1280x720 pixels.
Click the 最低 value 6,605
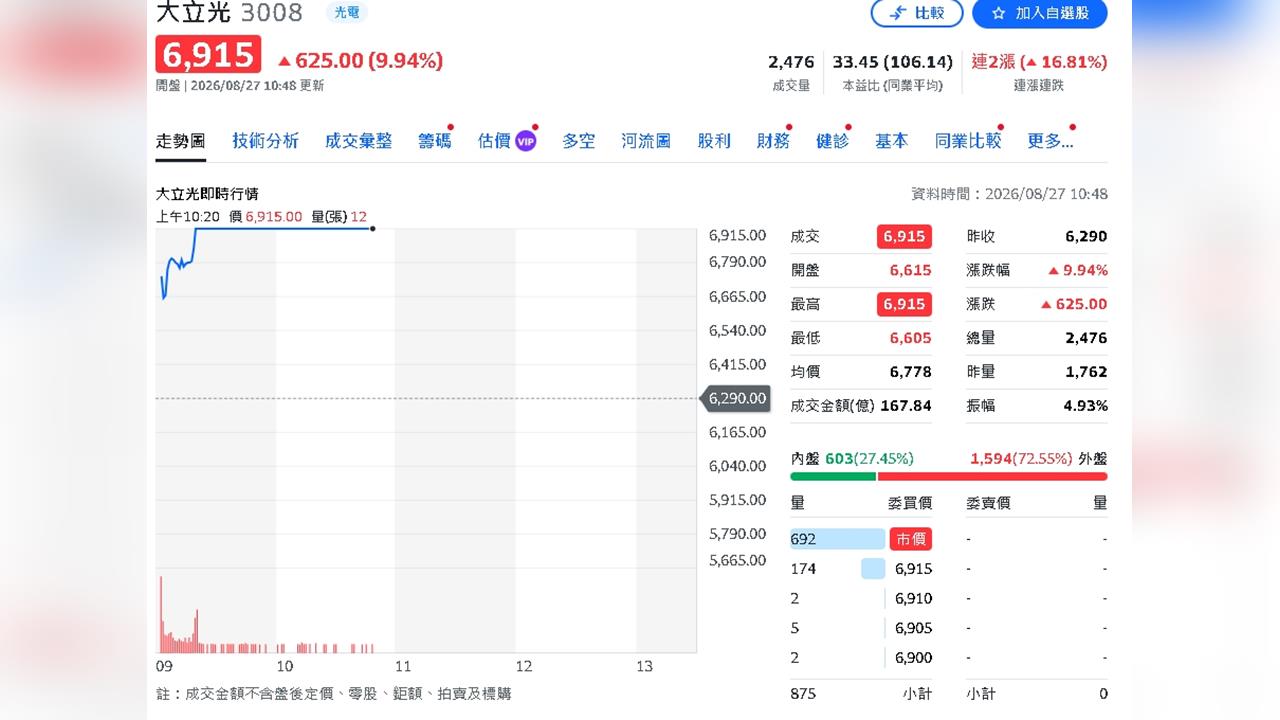point(910,338)
